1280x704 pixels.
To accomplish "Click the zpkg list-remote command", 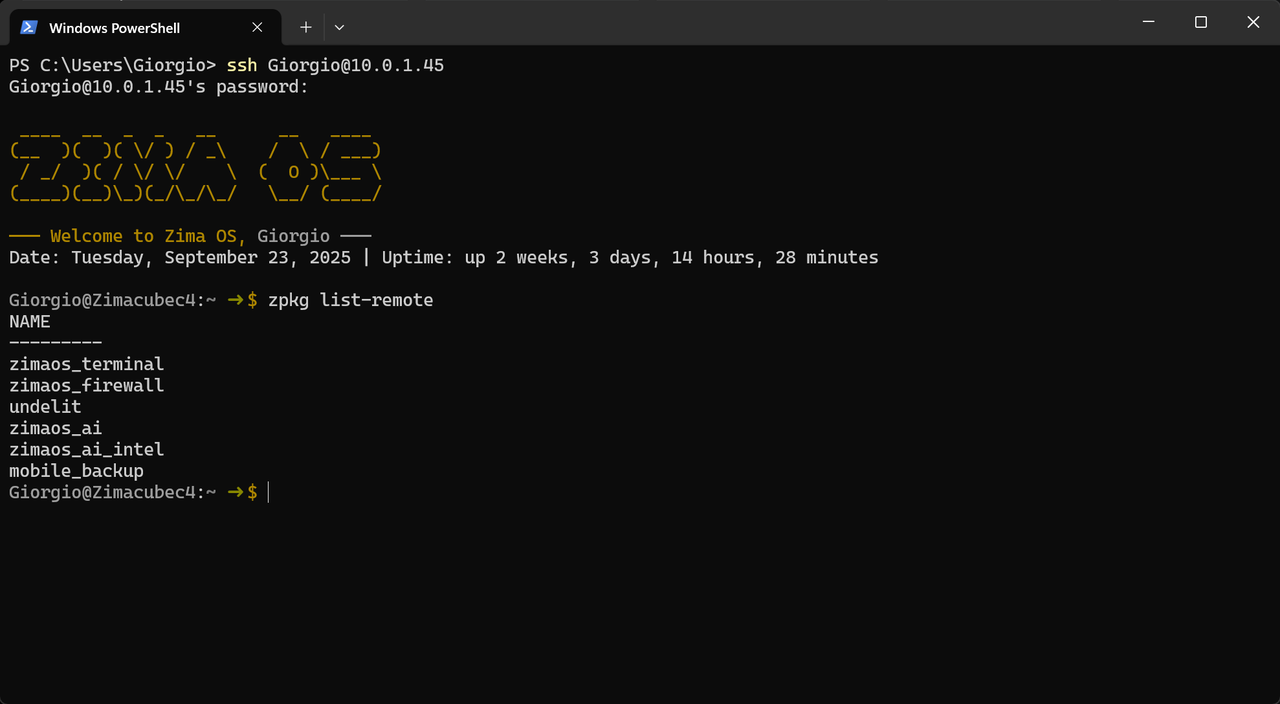I will point(350,300).
